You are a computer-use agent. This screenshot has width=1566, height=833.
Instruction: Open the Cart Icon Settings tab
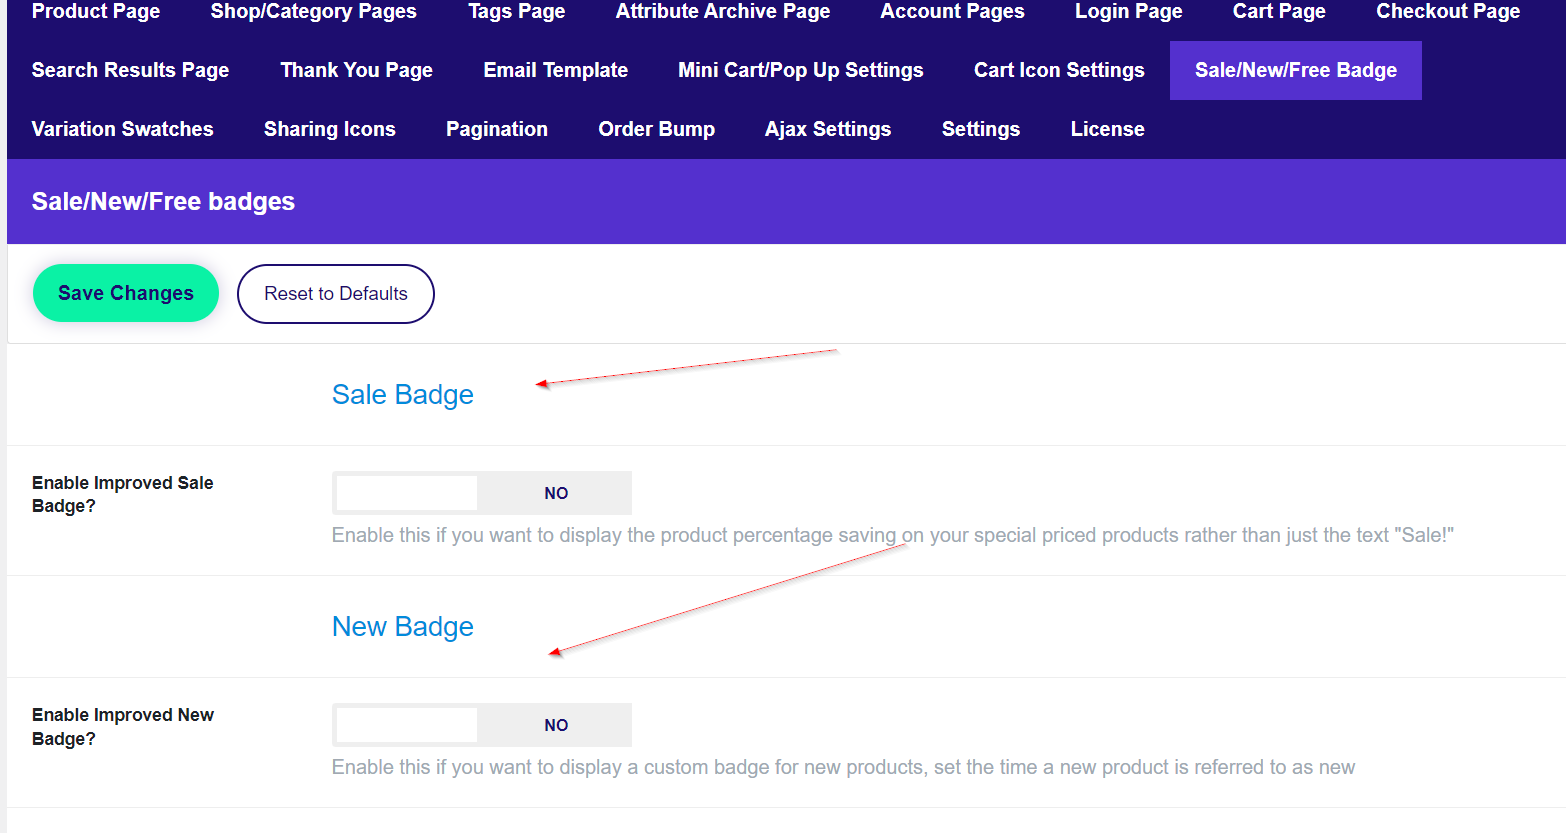tap(1059, 70)
